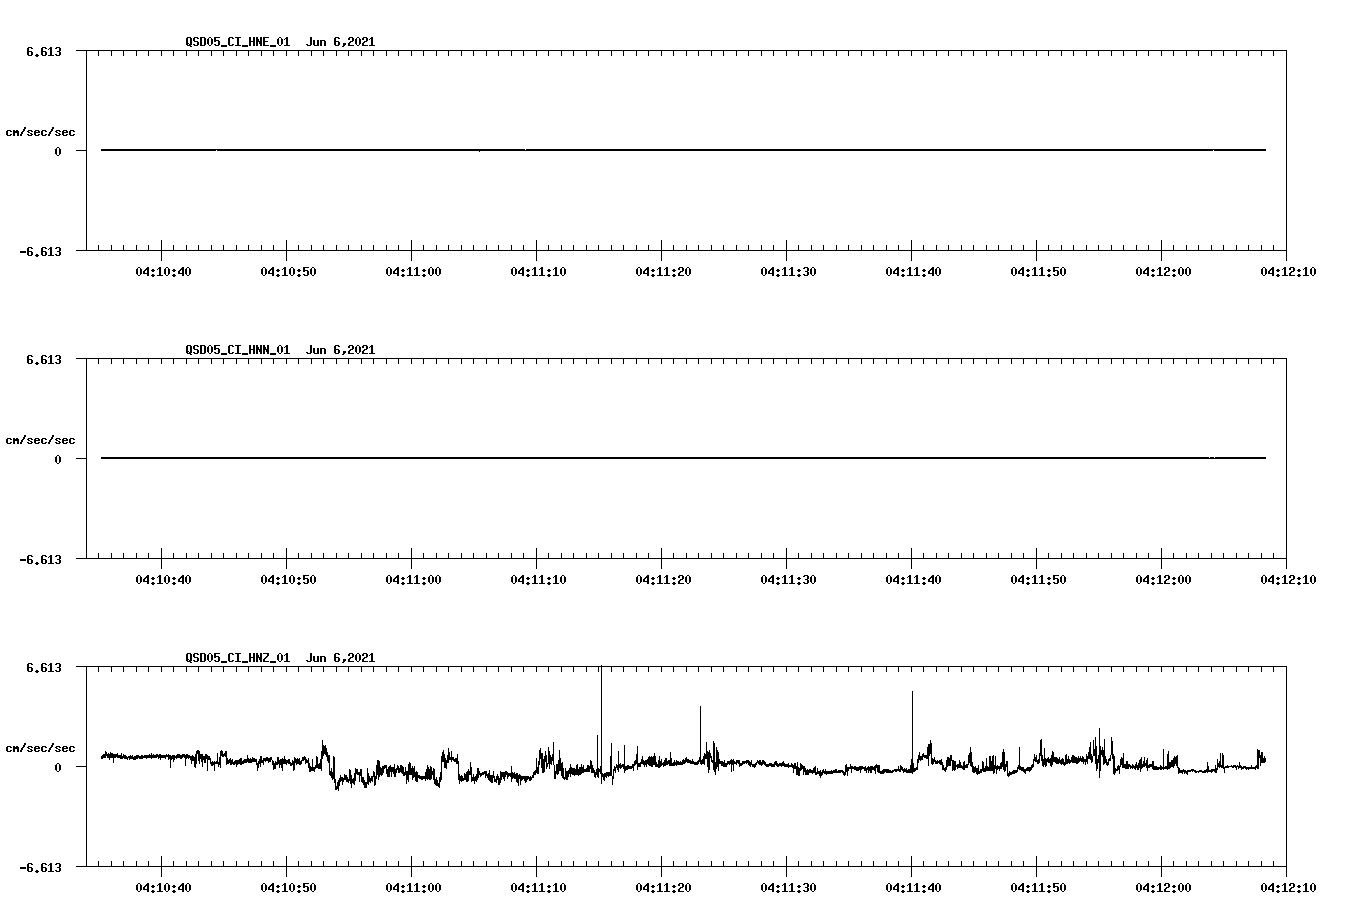Click the 04:11:30 time label on HNN plot

click(788, 579)
